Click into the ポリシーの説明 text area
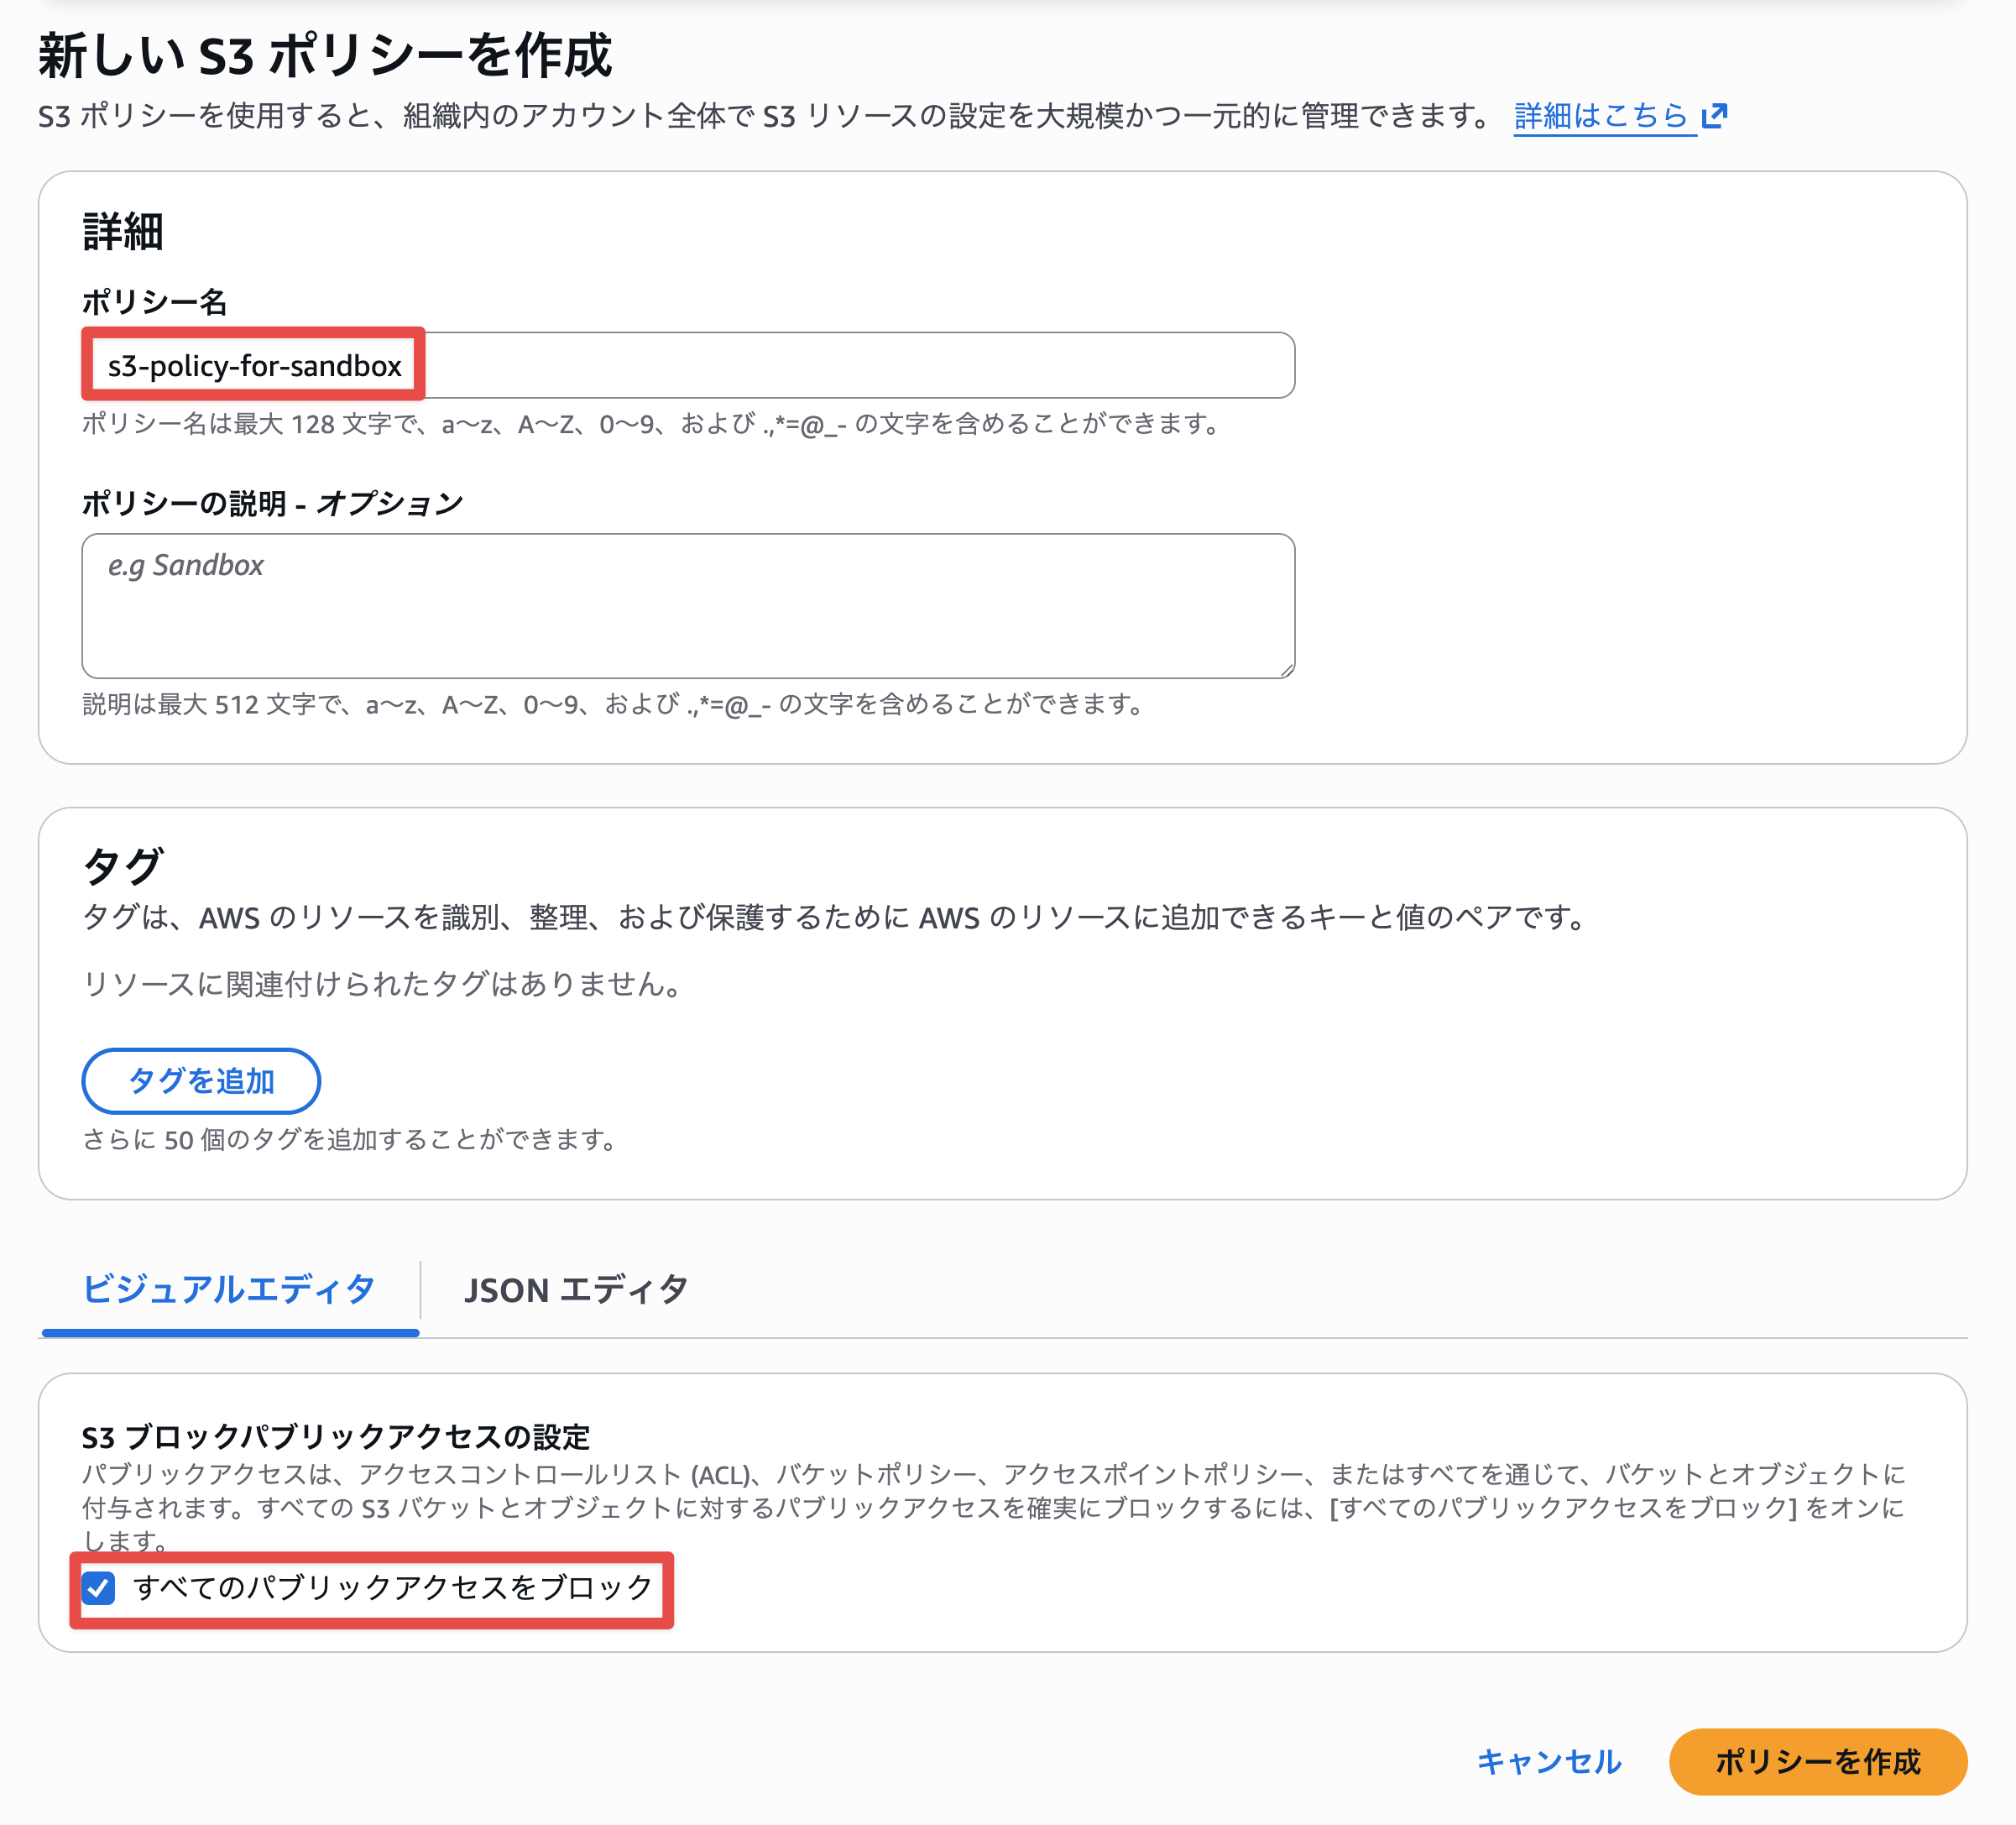This screenshot has height=1825, width=2016. coord(688,605)
